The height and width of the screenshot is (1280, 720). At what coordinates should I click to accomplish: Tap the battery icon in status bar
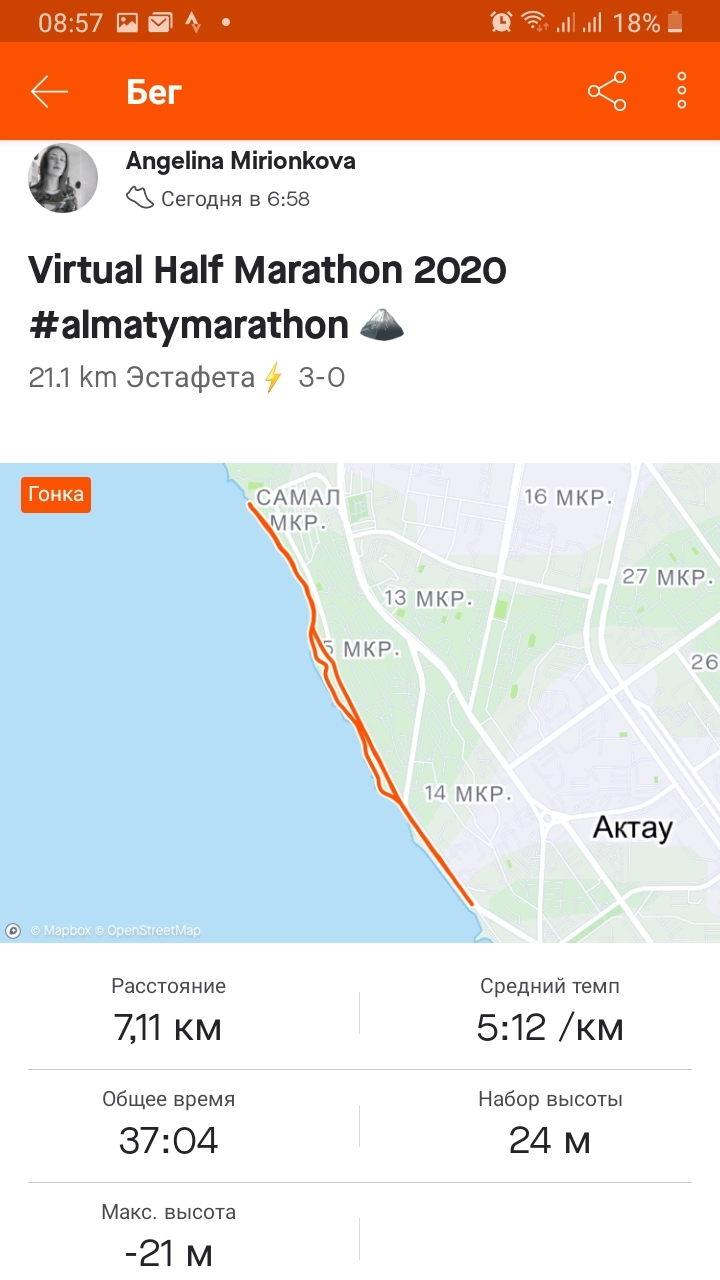(x=677, y=21)
